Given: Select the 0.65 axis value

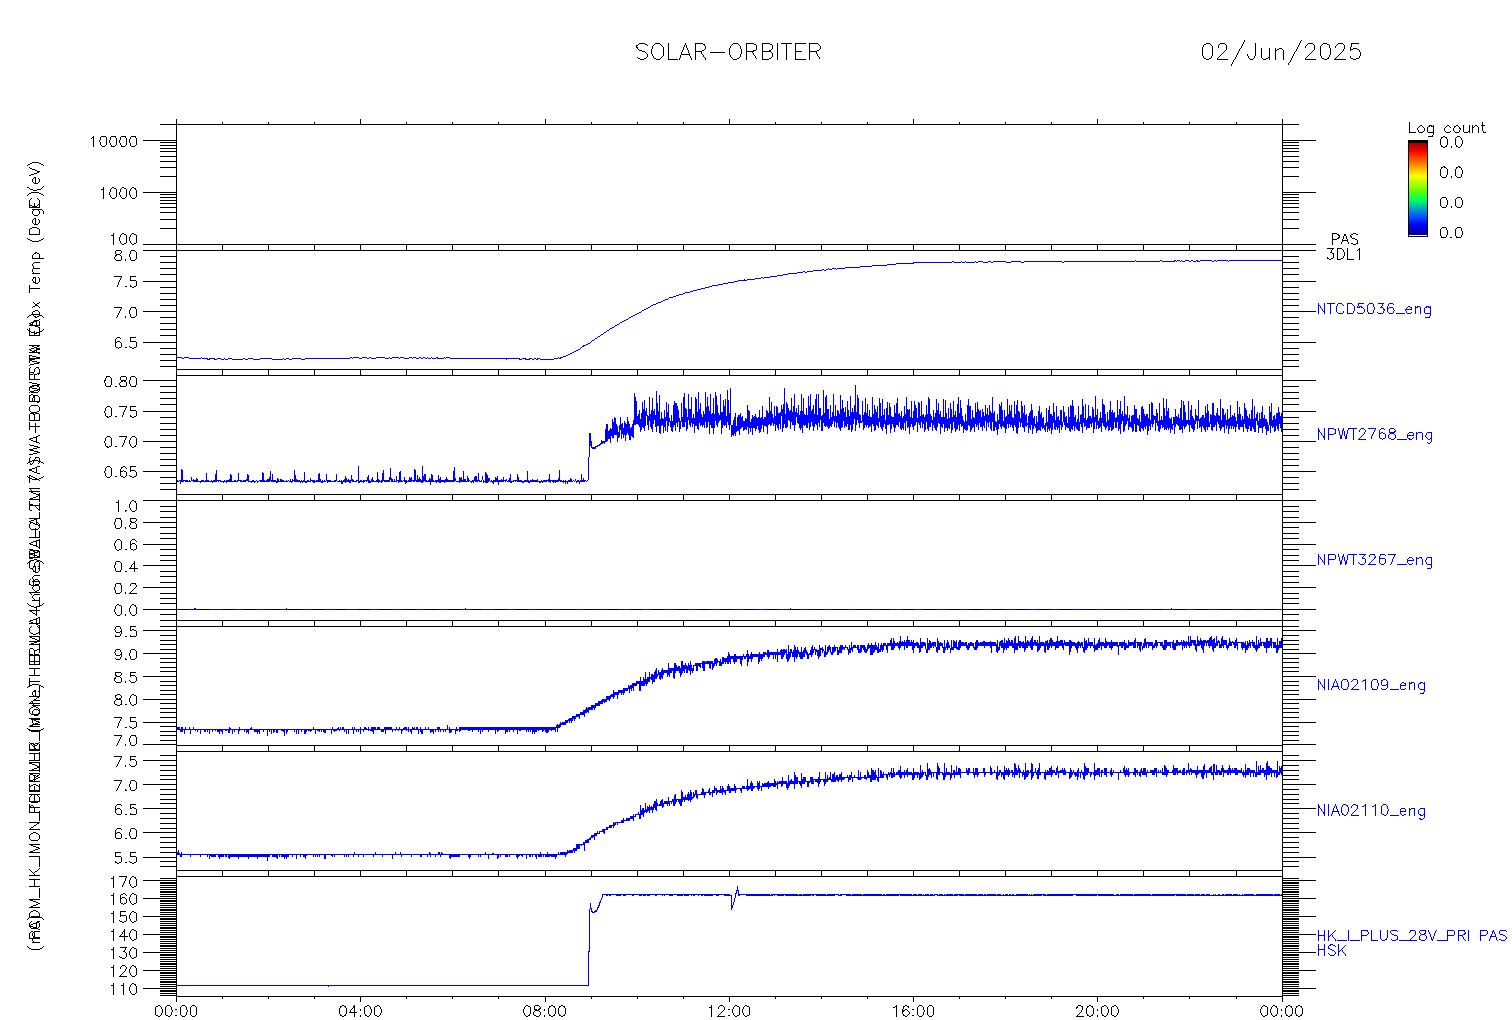Looking at the screenshot, I should point(121,471).
